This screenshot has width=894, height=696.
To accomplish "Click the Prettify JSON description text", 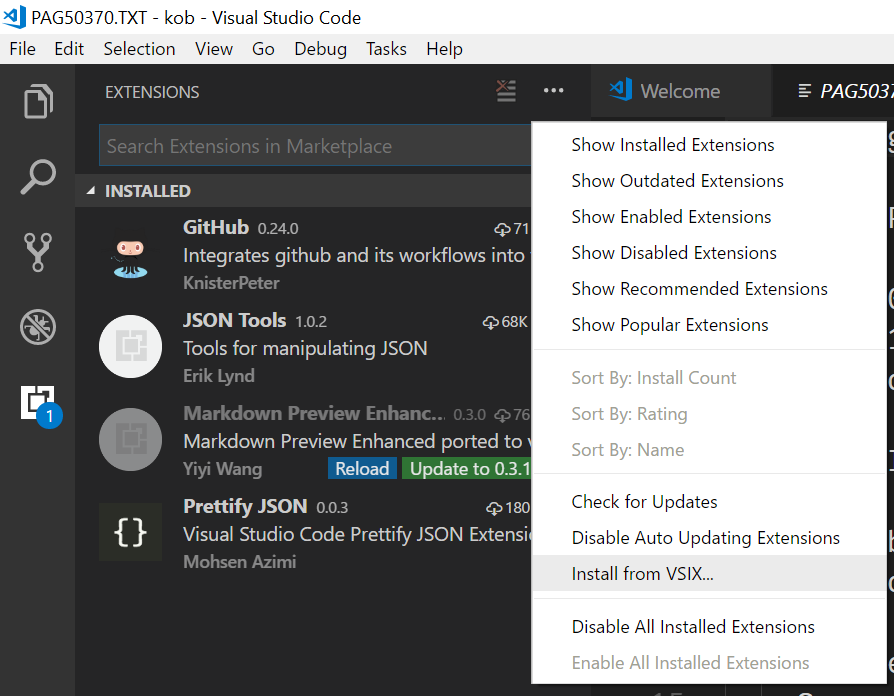I will [357, 534].
